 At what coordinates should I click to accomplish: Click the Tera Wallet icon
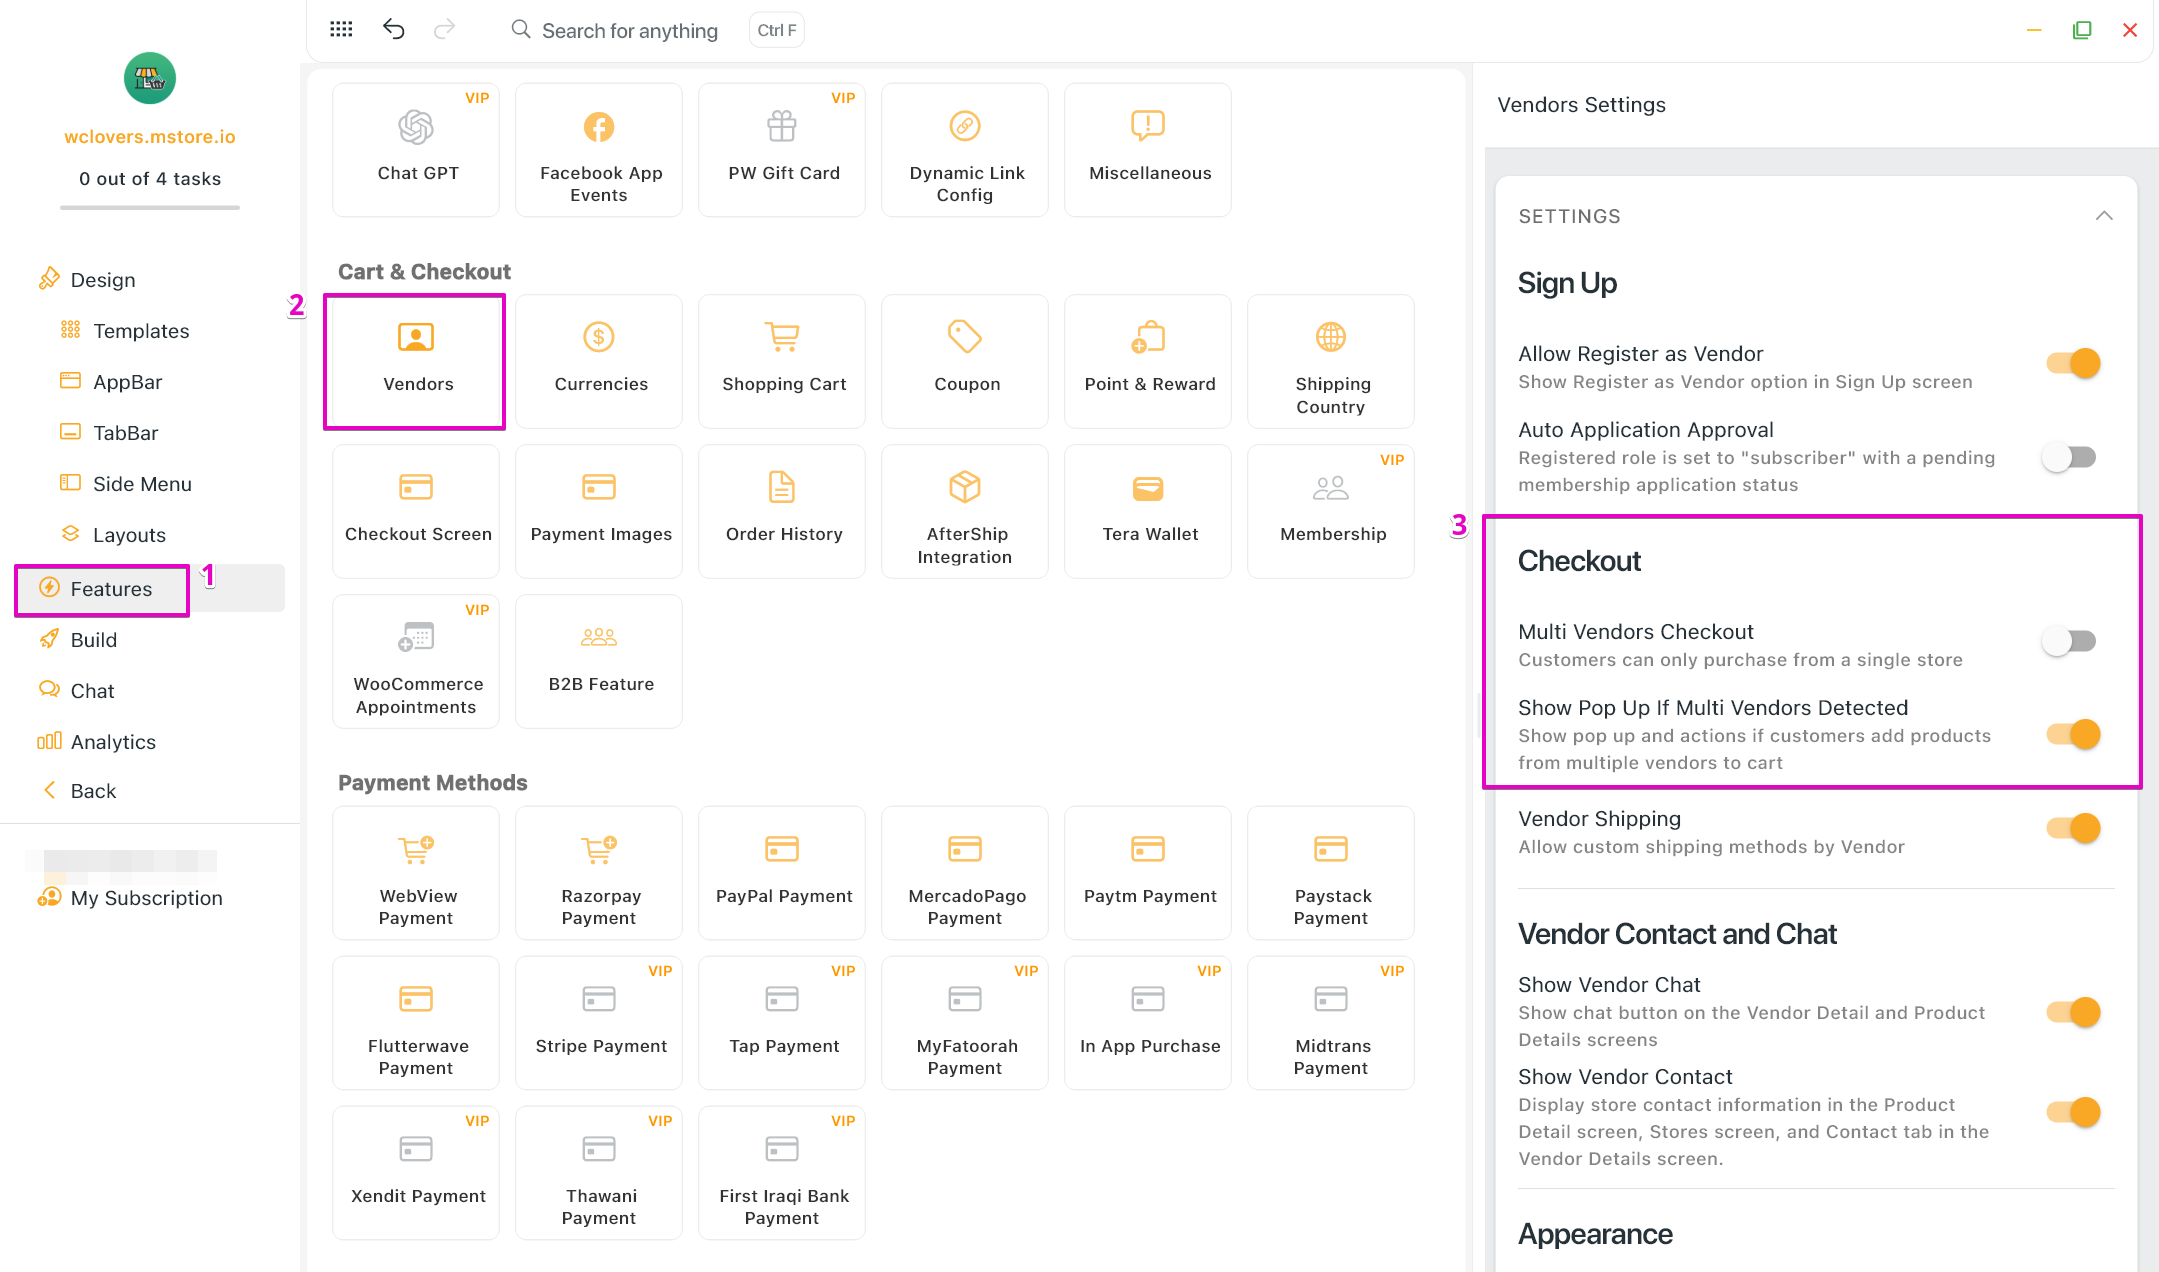pyautogui.click(x=1147, y=488)
